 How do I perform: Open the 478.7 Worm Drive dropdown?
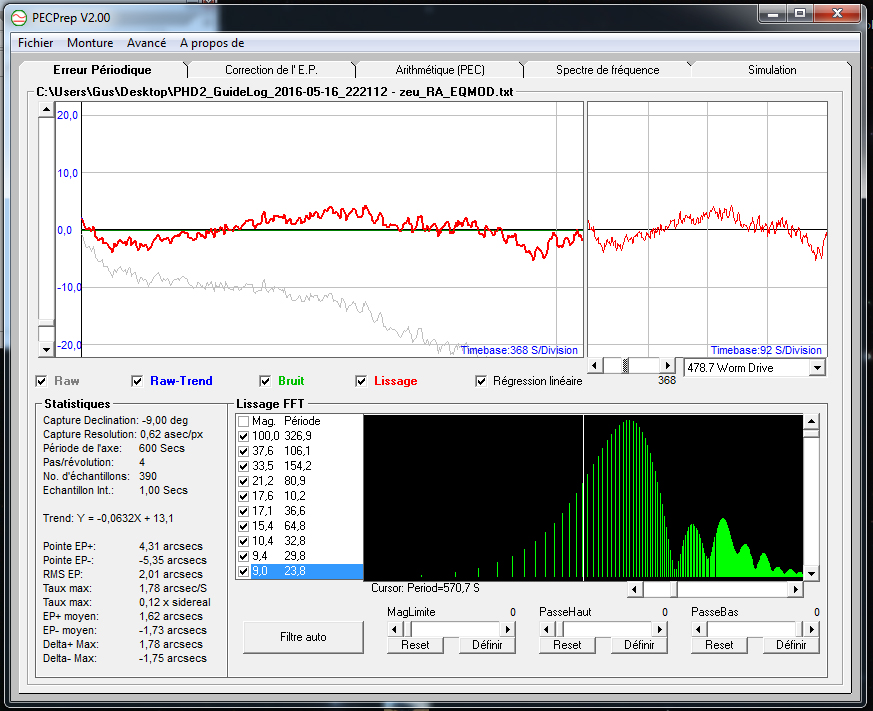pos(817,368)
